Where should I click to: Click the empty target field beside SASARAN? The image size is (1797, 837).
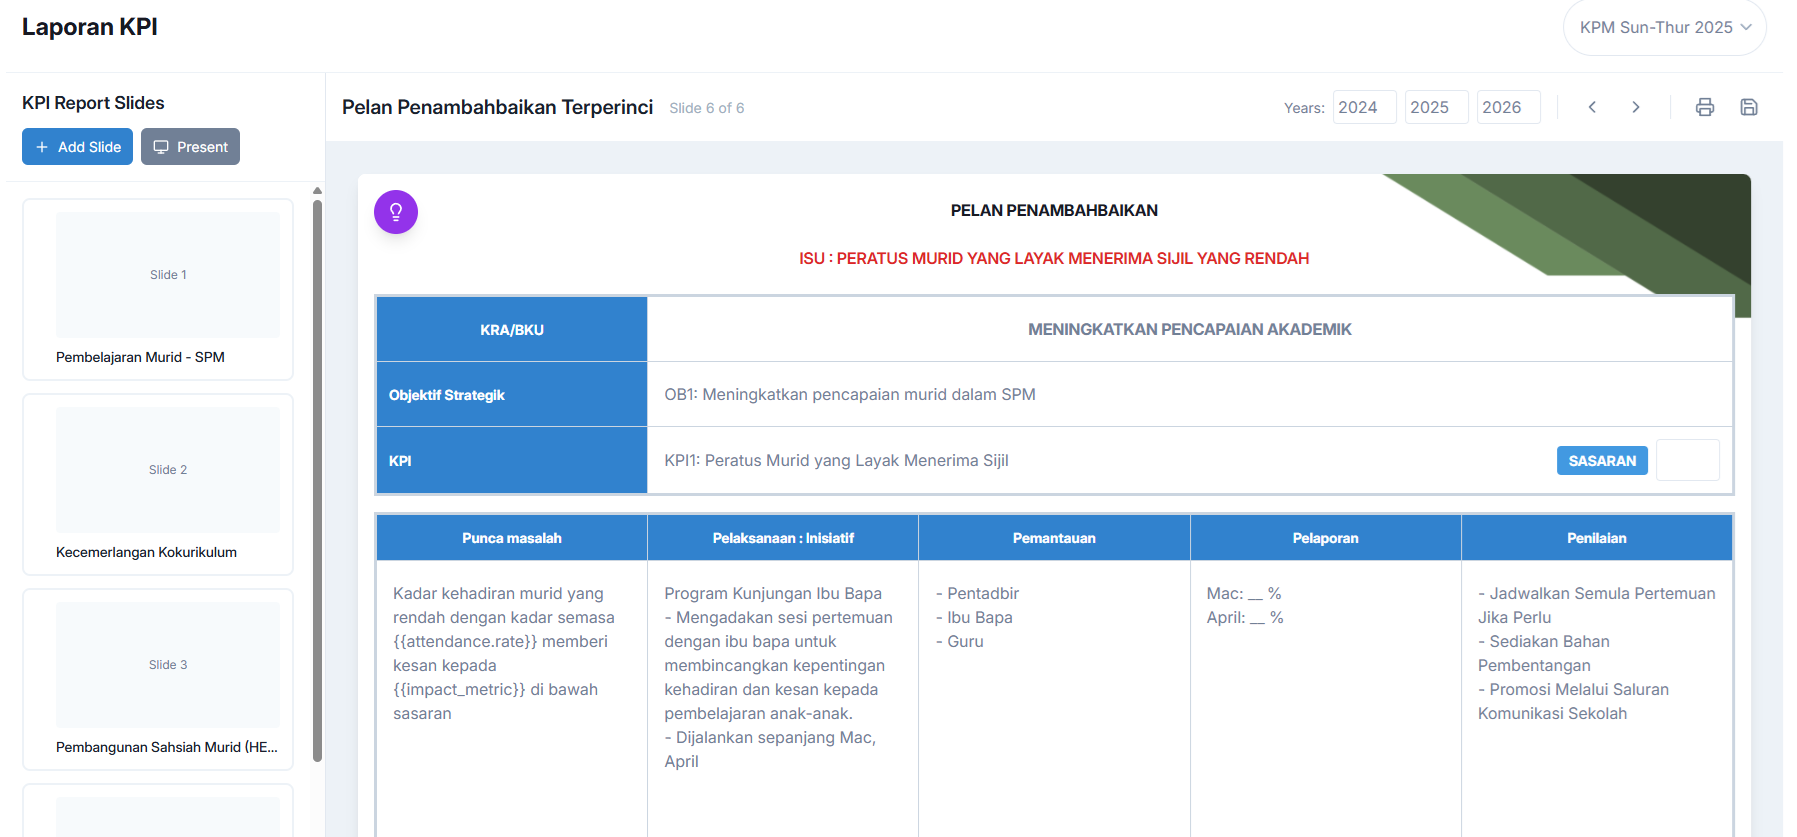point(1688,460)
